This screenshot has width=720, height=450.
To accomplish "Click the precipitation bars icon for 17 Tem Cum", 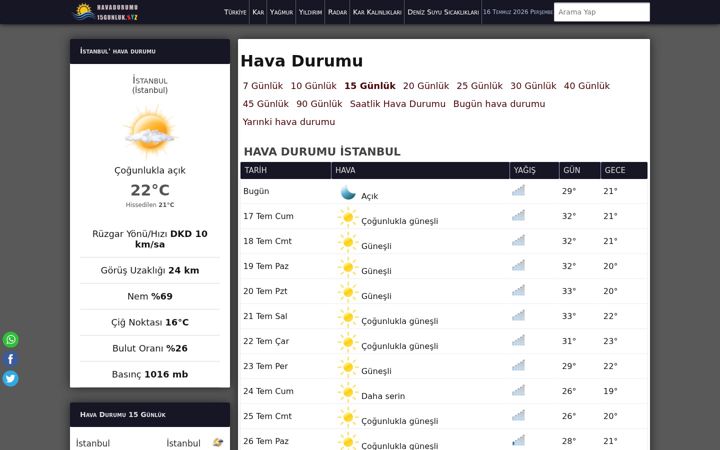I will coord(518,215).
